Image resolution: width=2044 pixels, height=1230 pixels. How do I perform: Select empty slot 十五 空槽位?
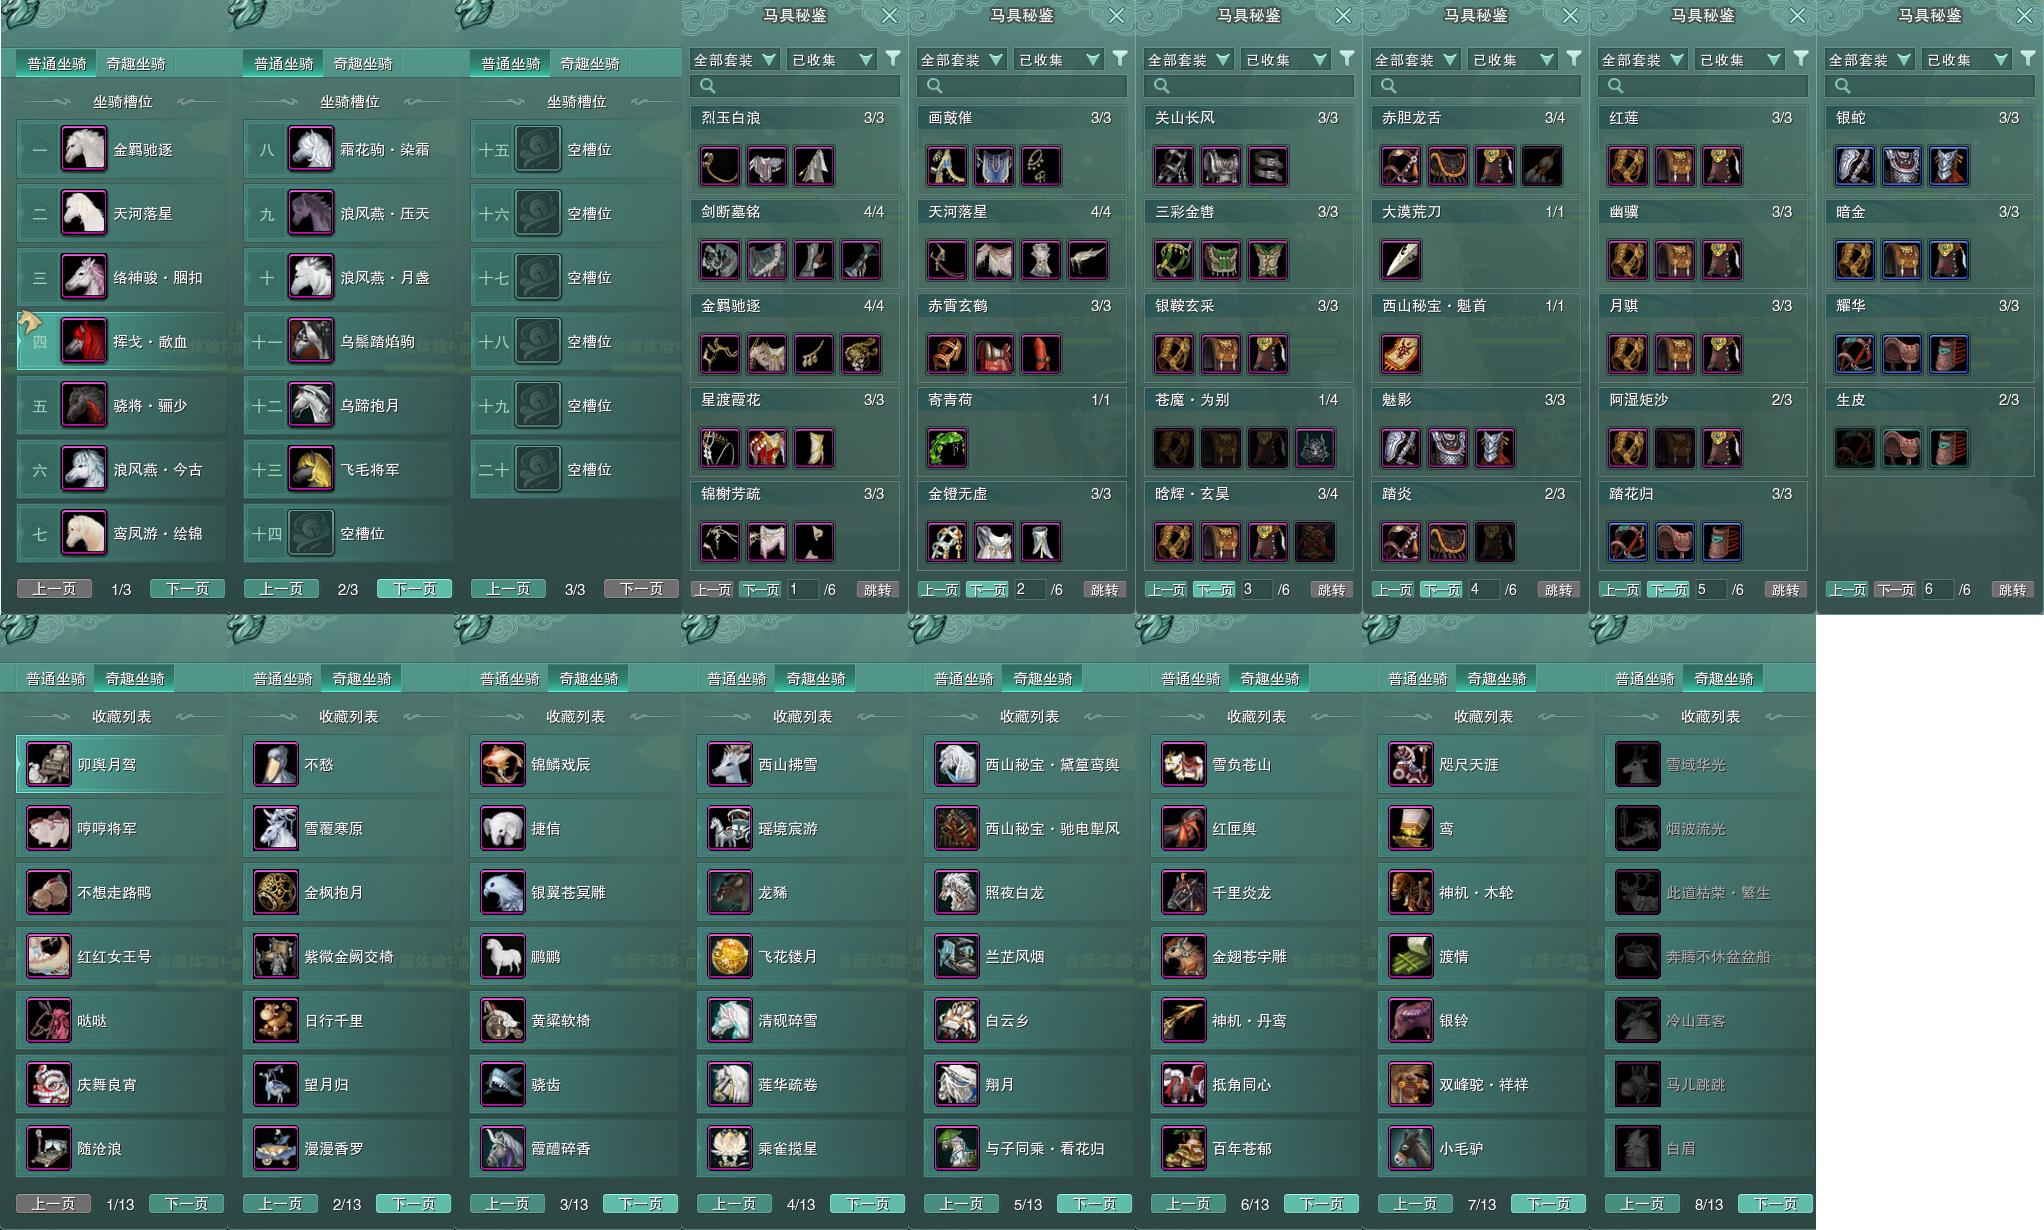click(576, 149)
